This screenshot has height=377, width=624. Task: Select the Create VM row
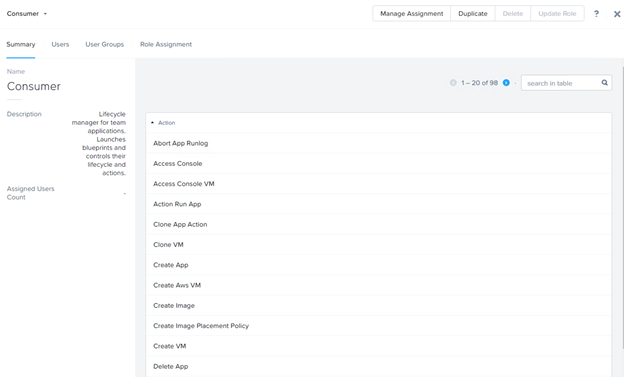[x=378, y=346]
